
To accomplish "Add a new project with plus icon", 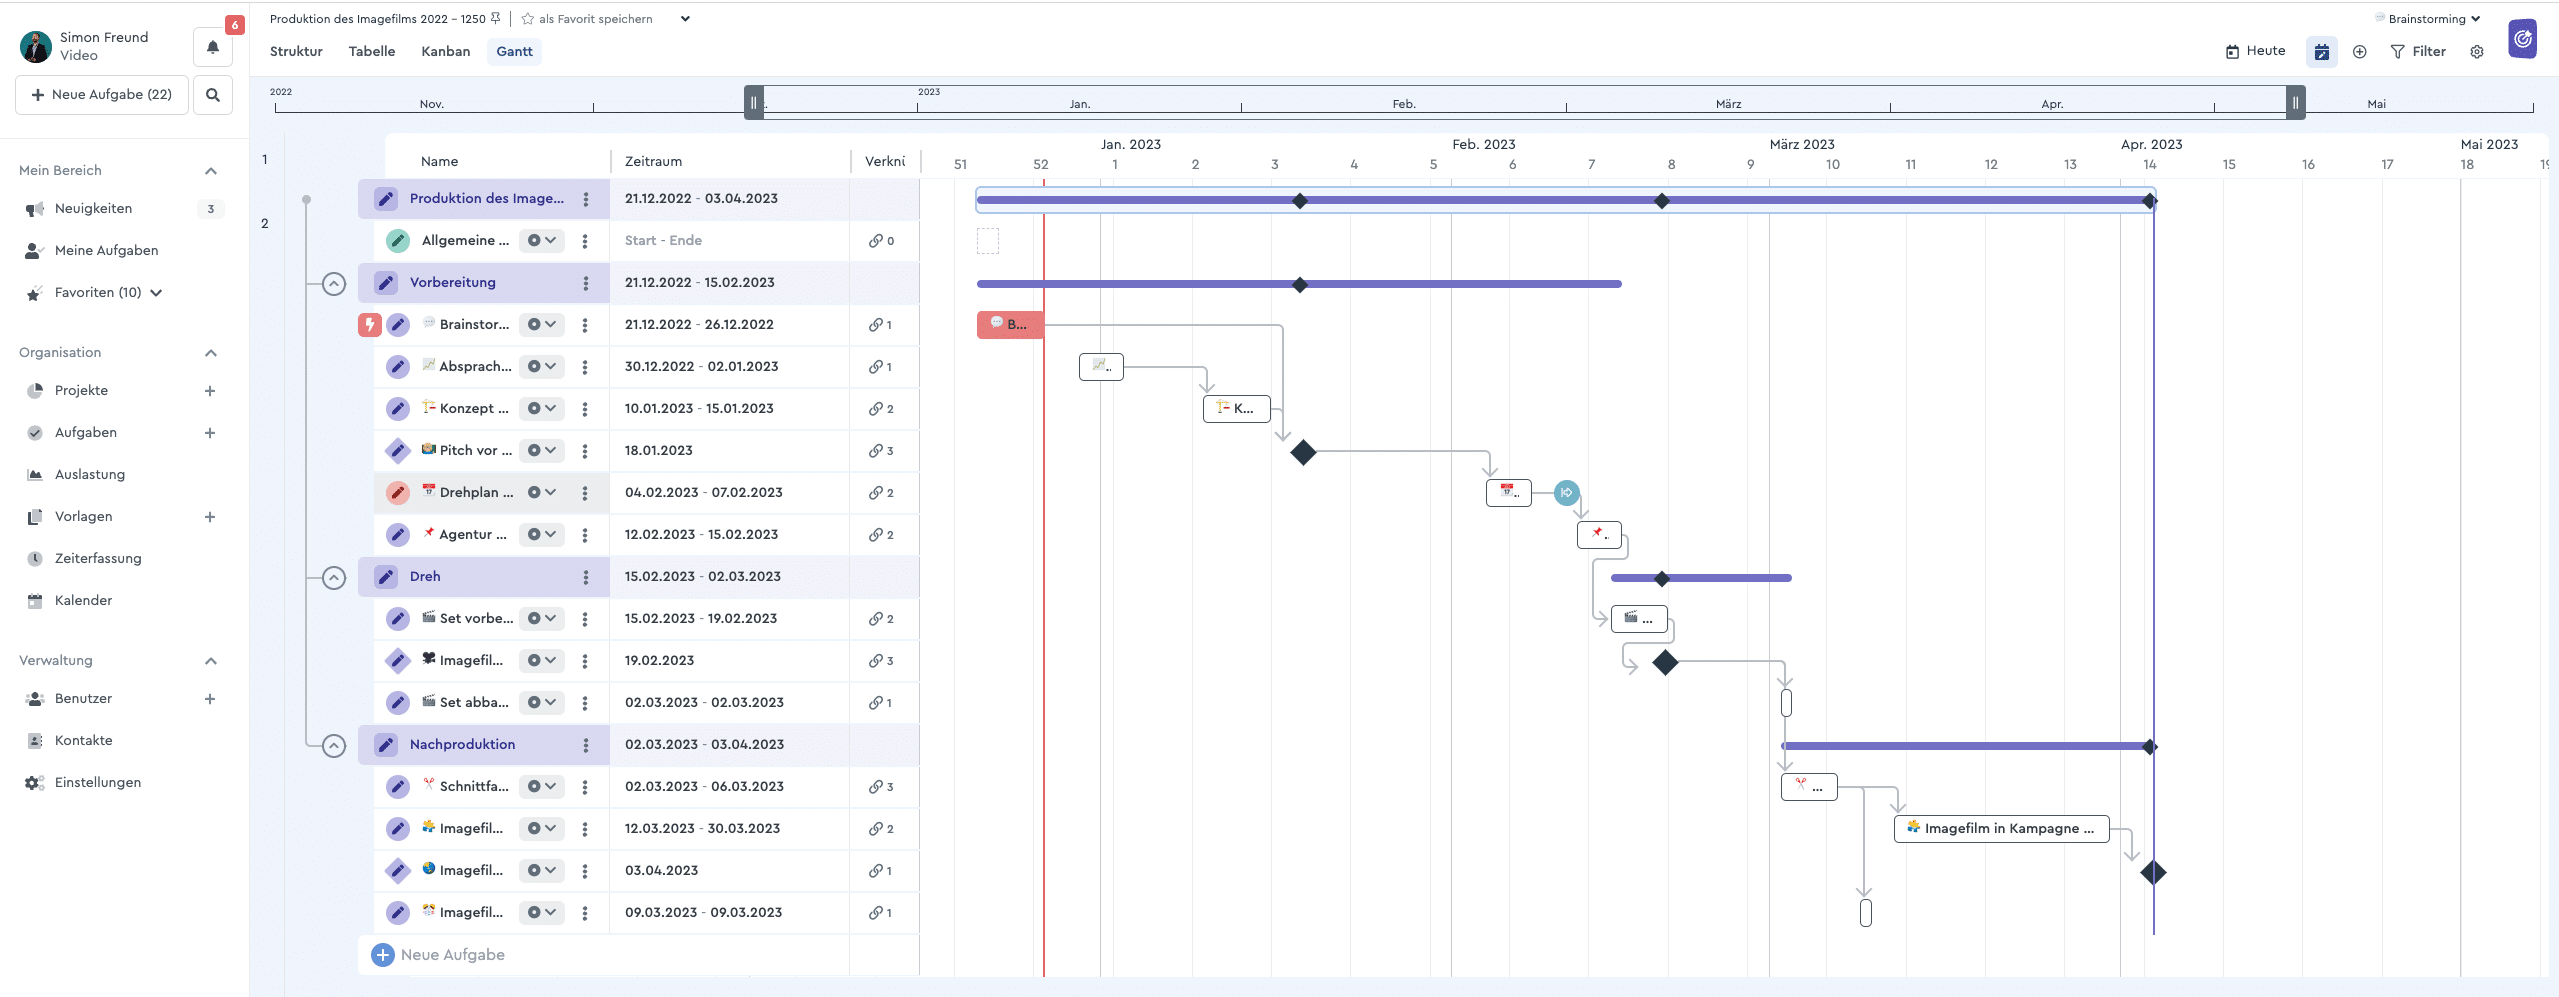I will [x=210, y=391].
